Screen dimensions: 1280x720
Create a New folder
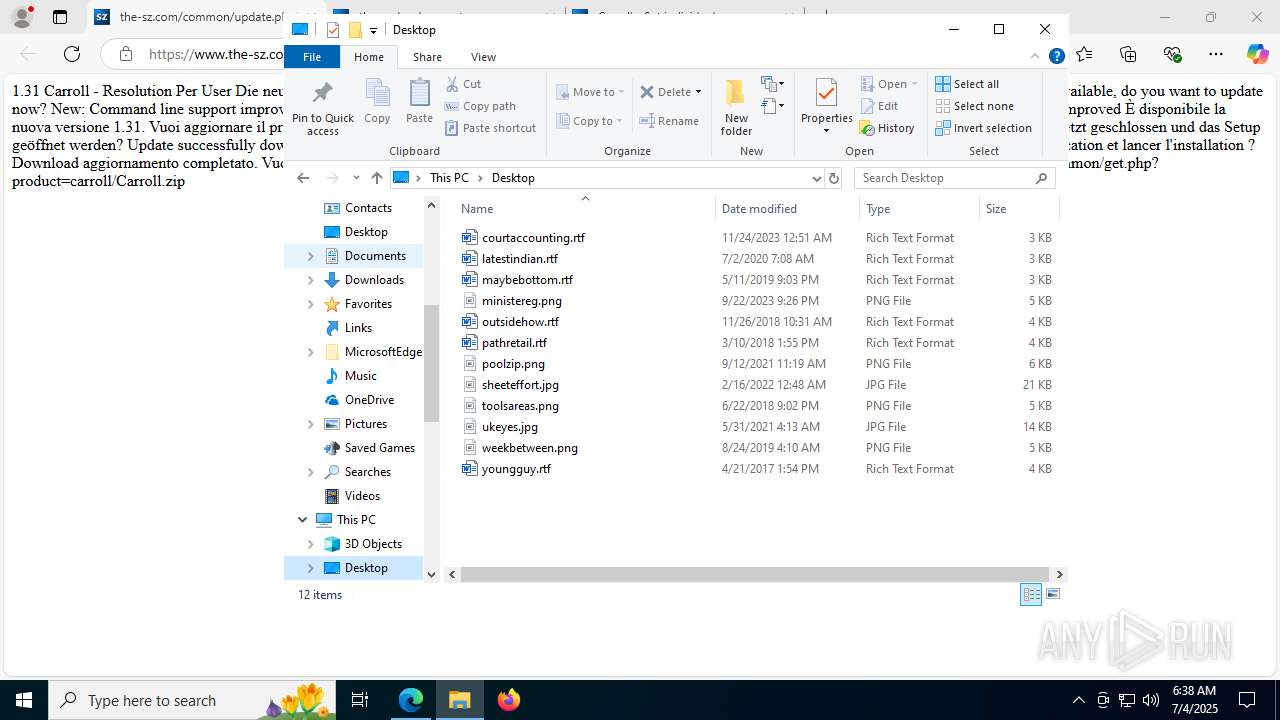(736, 108)
